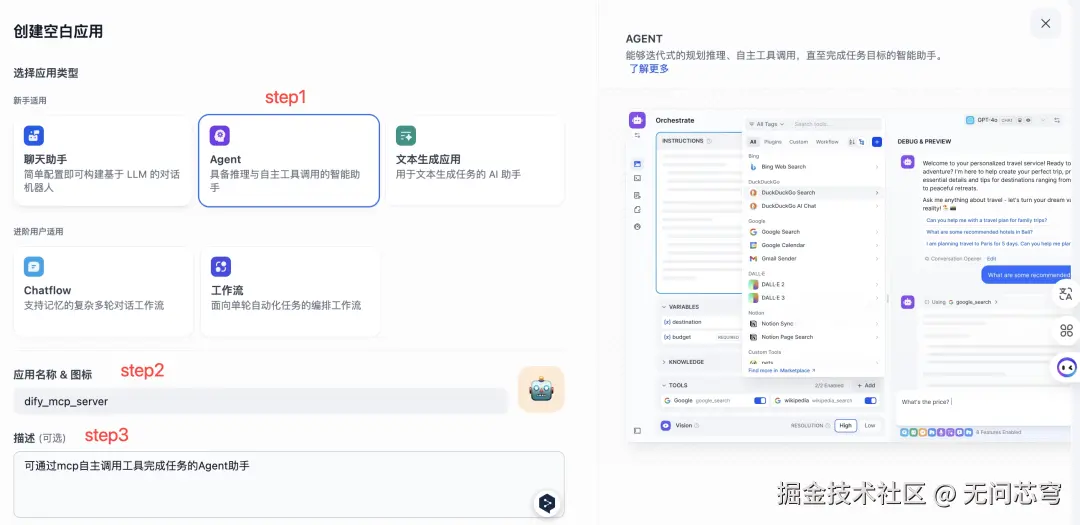This screenshot has height=525, width=1080.
Task: Click the switch arrows under the robot icon
Action: pos(637,136)
